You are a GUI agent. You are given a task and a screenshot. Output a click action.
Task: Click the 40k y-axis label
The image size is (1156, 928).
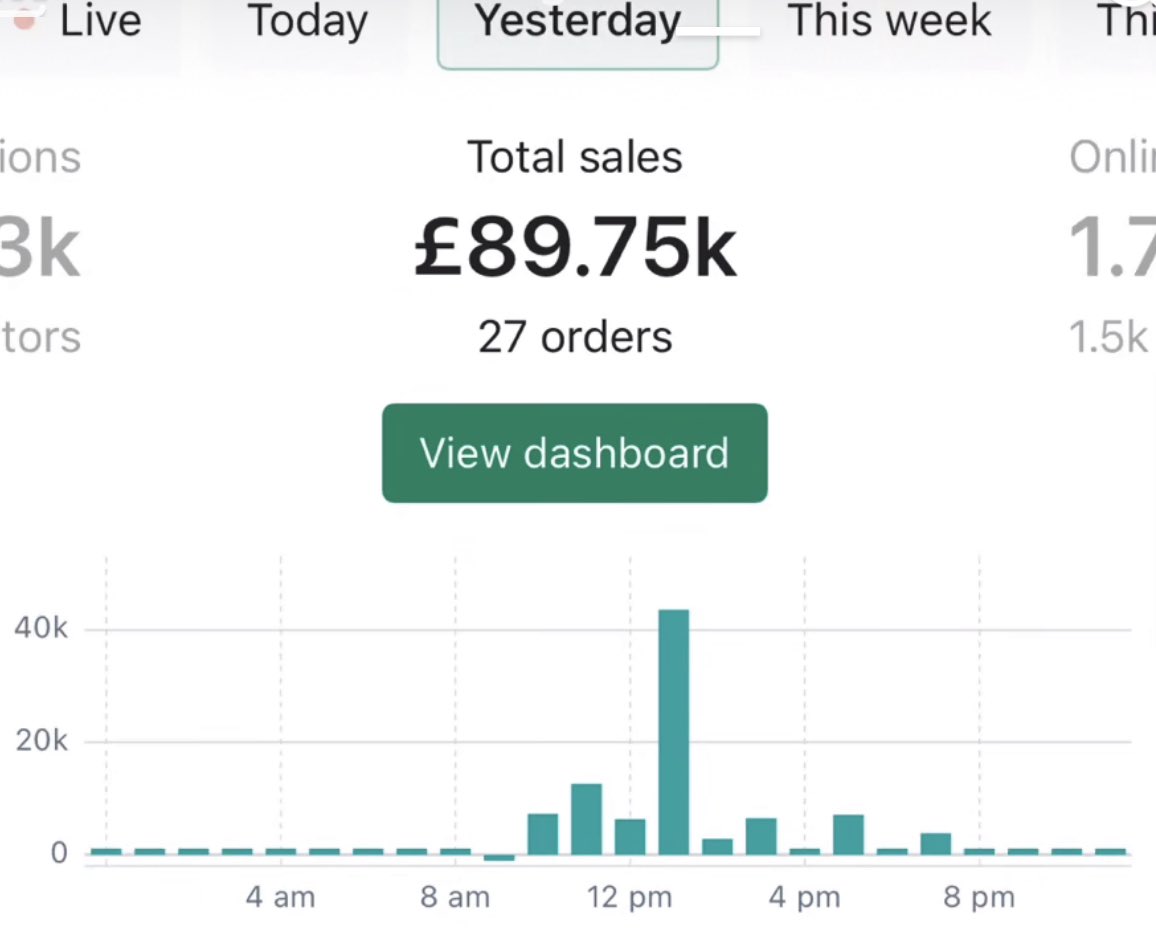point(41,628)
